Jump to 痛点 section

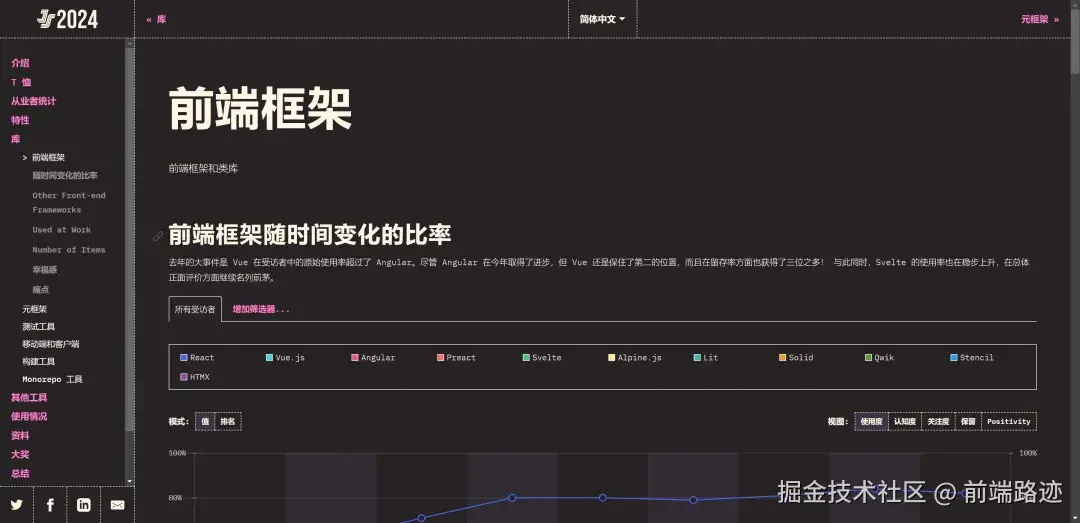tap(41, 290)
